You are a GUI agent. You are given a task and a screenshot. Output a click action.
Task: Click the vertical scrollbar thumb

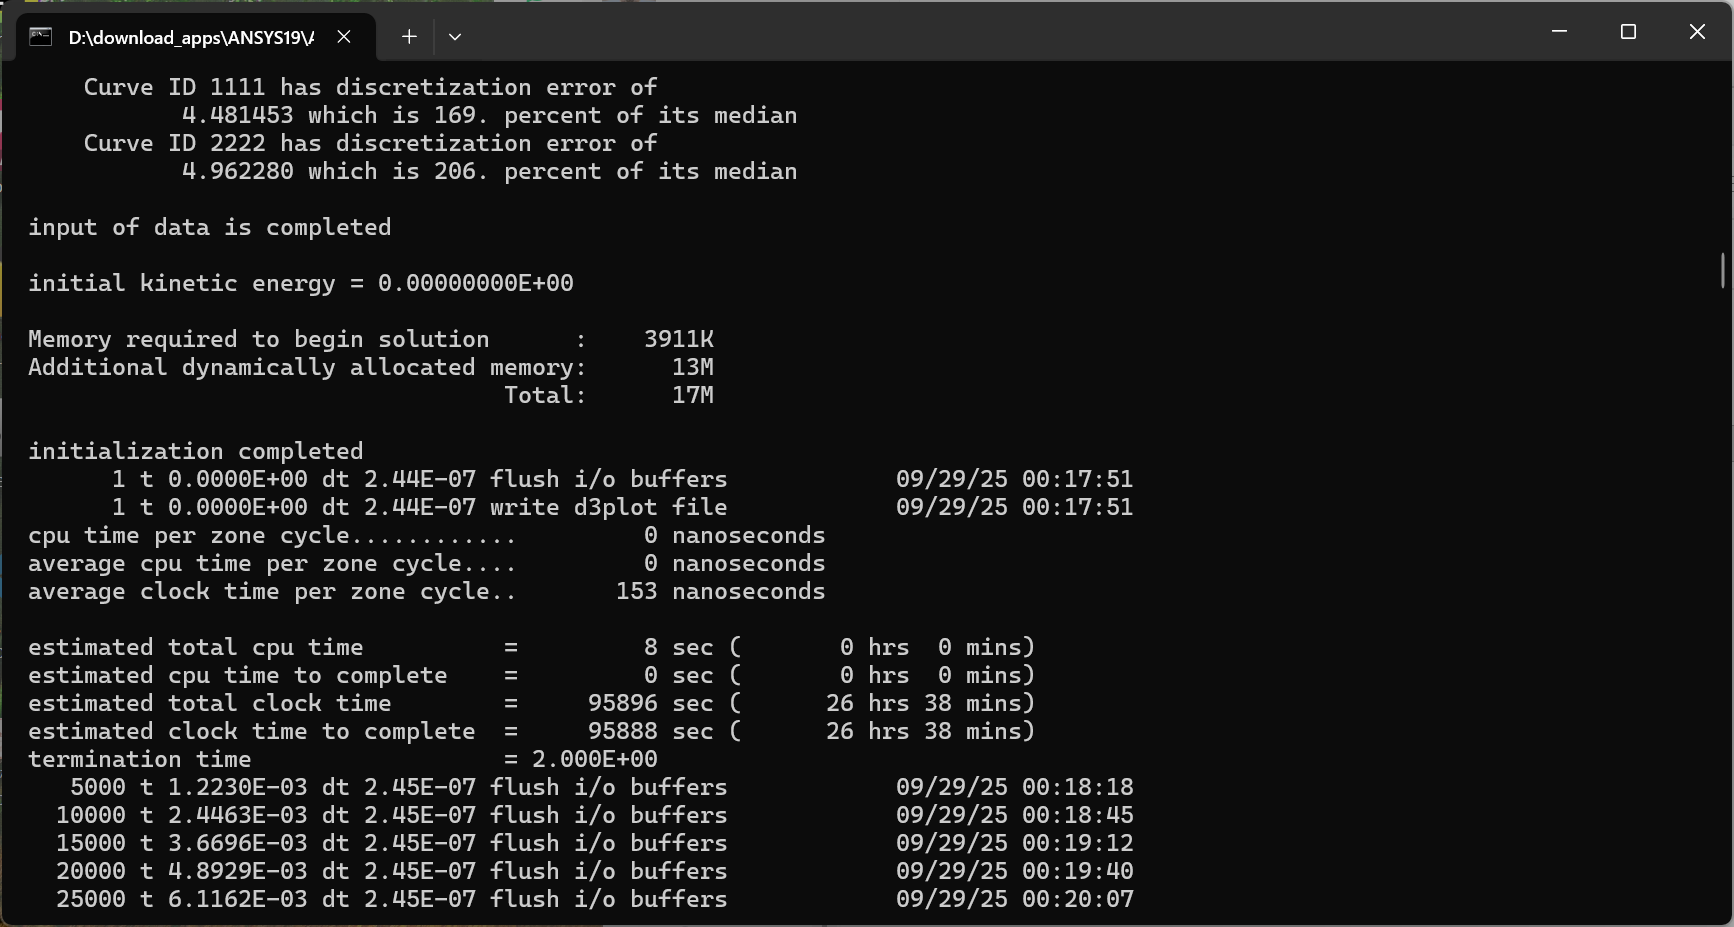(x=1722, y=270)
